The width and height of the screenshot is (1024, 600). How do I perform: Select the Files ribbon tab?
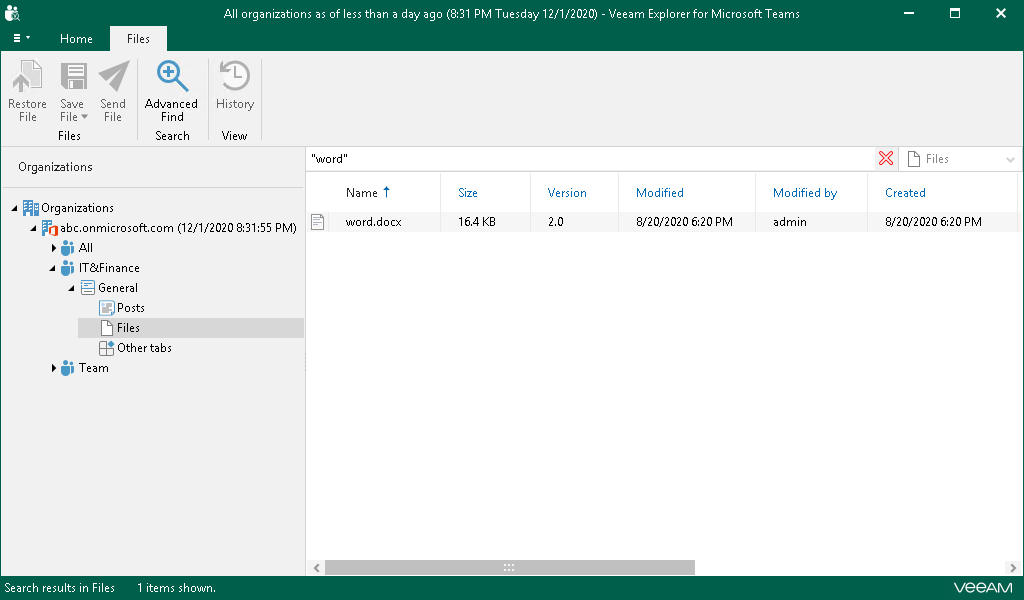coord(138,39)
